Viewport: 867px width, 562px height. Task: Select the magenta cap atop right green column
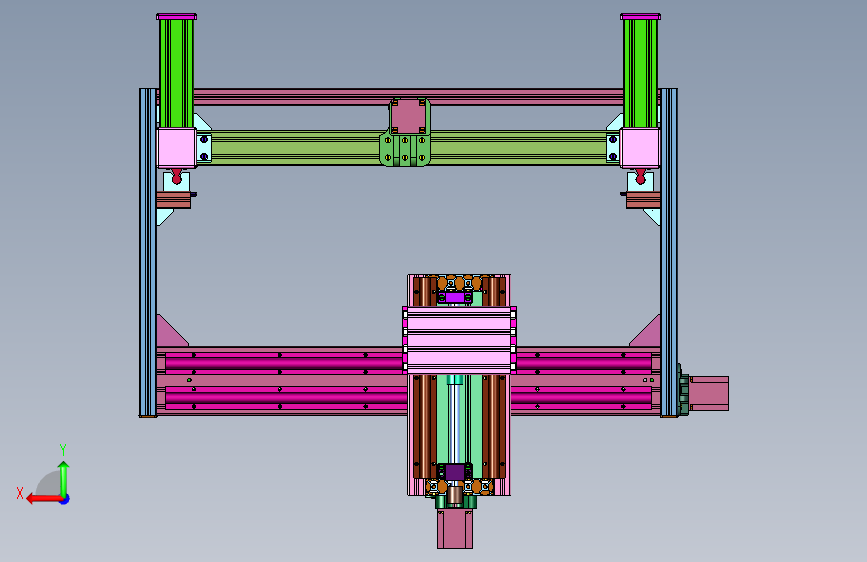640,17
